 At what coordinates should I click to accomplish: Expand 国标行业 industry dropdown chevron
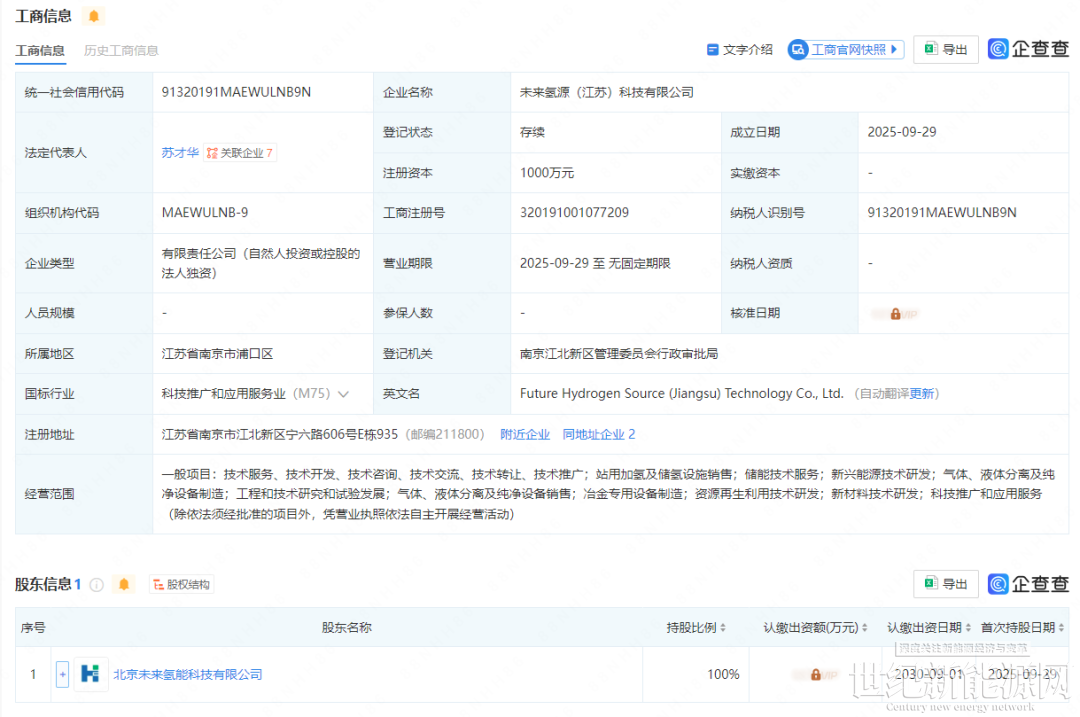click(344, 394)
